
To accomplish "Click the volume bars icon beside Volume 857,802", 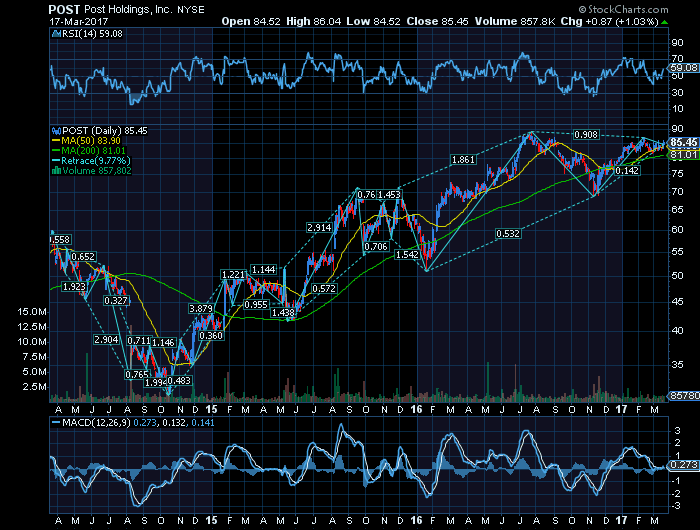I will (x=56, y=171).
